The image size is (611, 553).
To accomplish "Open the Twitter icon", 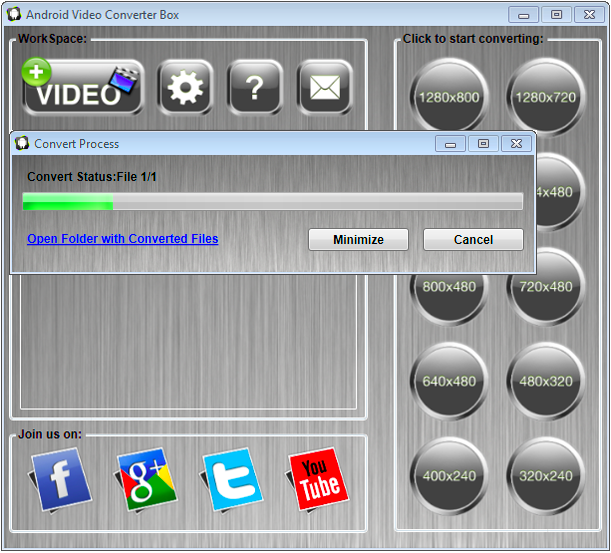I will [x=232, y=479].
